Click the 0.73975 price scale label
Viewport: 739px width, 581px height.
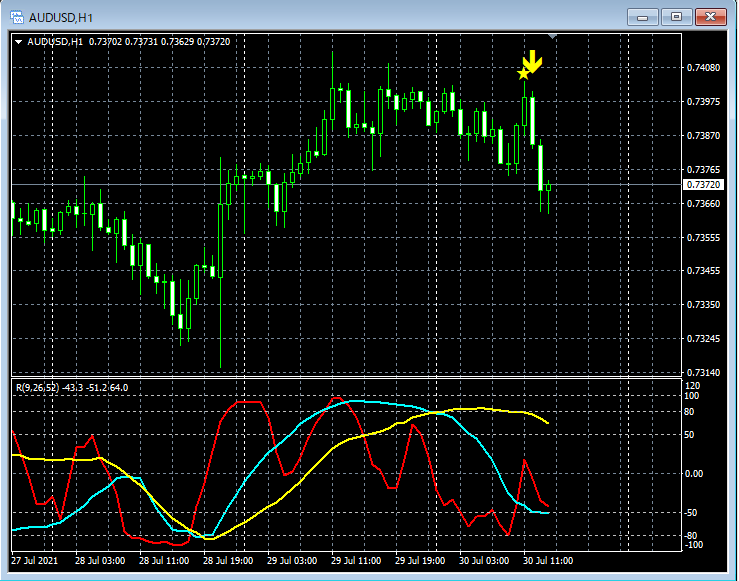click(x=703, y=102)
